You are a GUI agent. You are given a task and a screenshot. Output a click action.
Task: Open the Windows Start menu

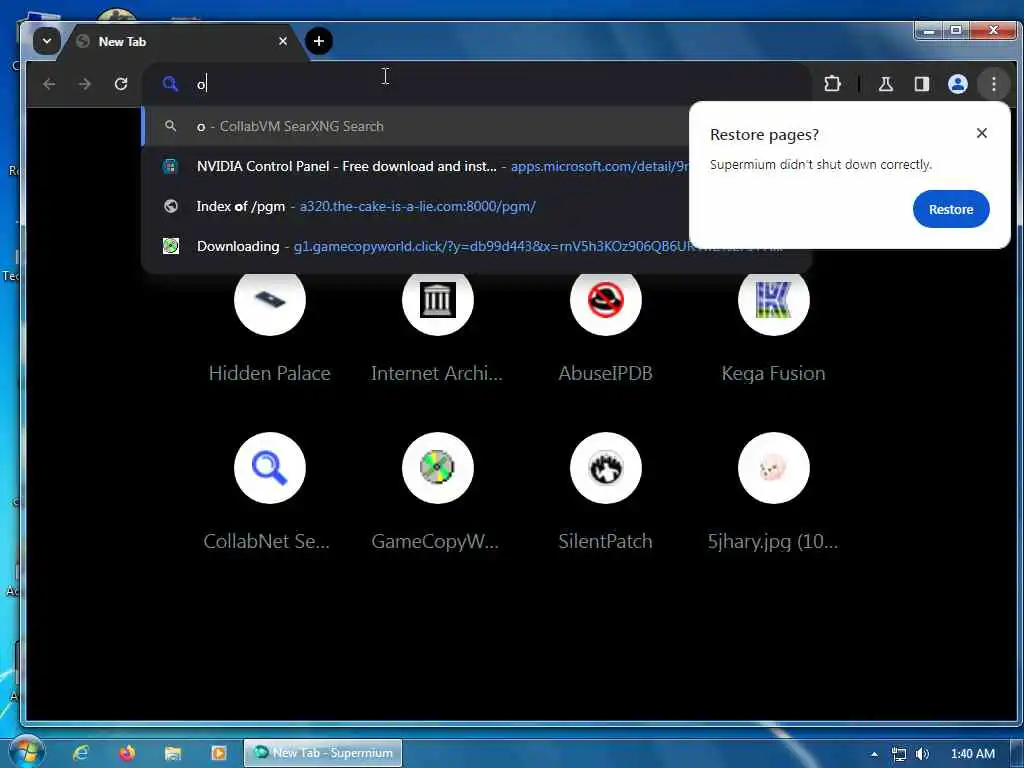point(25,752)
